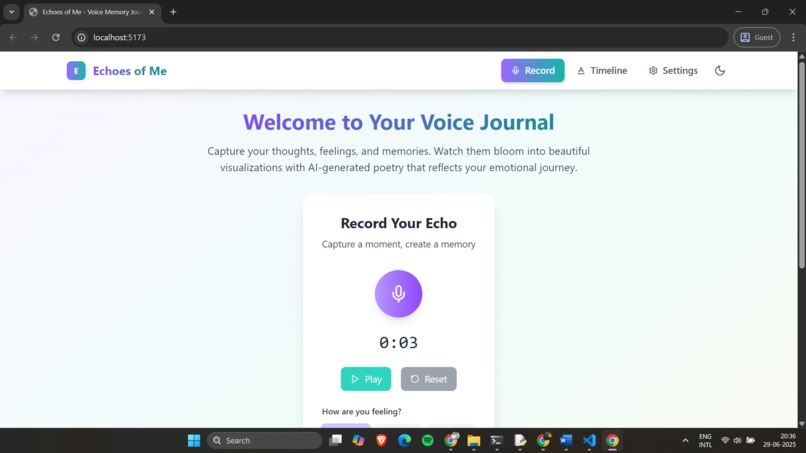Screen dimensions: 806x453
Task: Open the battery tray icon
Action: click(x=750, y=441)
